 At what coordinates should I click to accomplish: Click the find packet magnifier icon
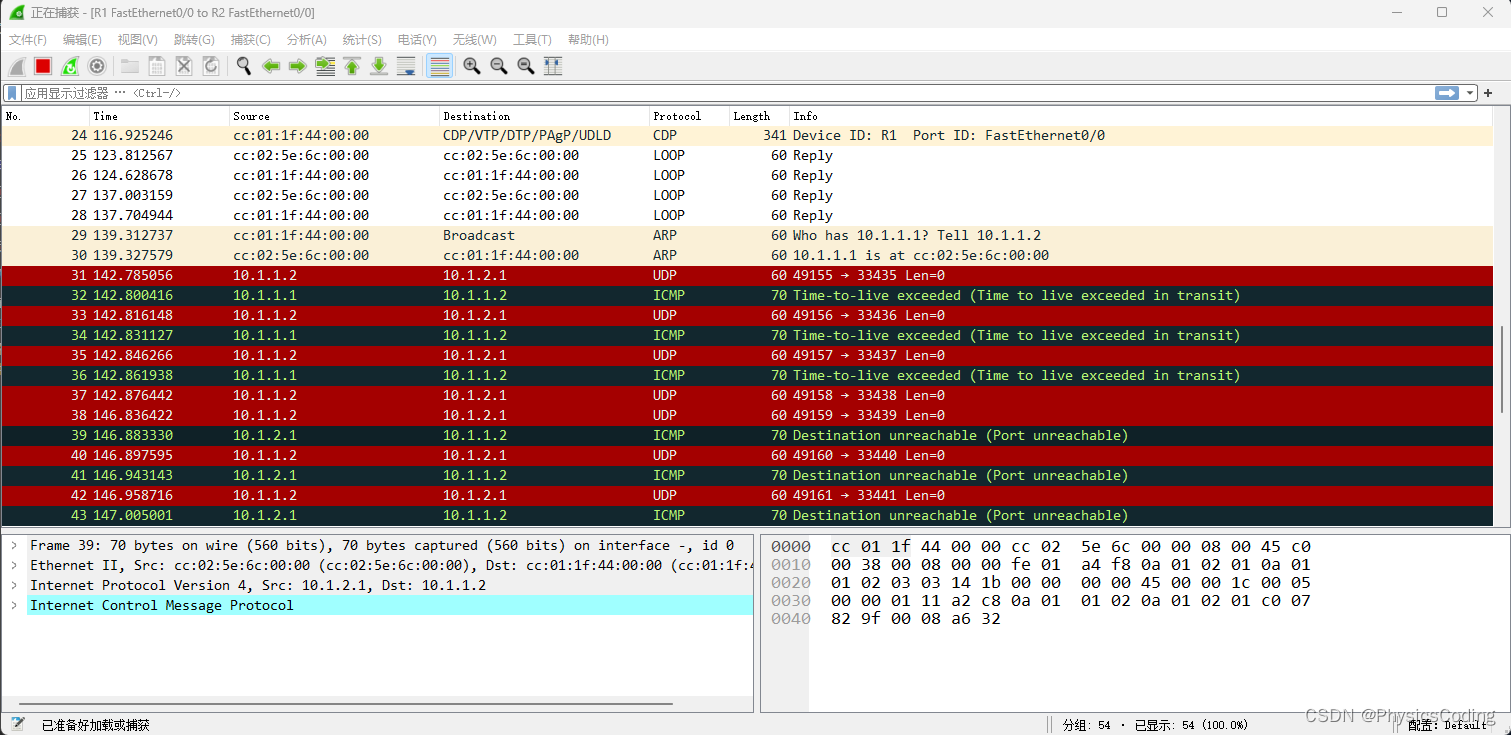click(244, 66)
